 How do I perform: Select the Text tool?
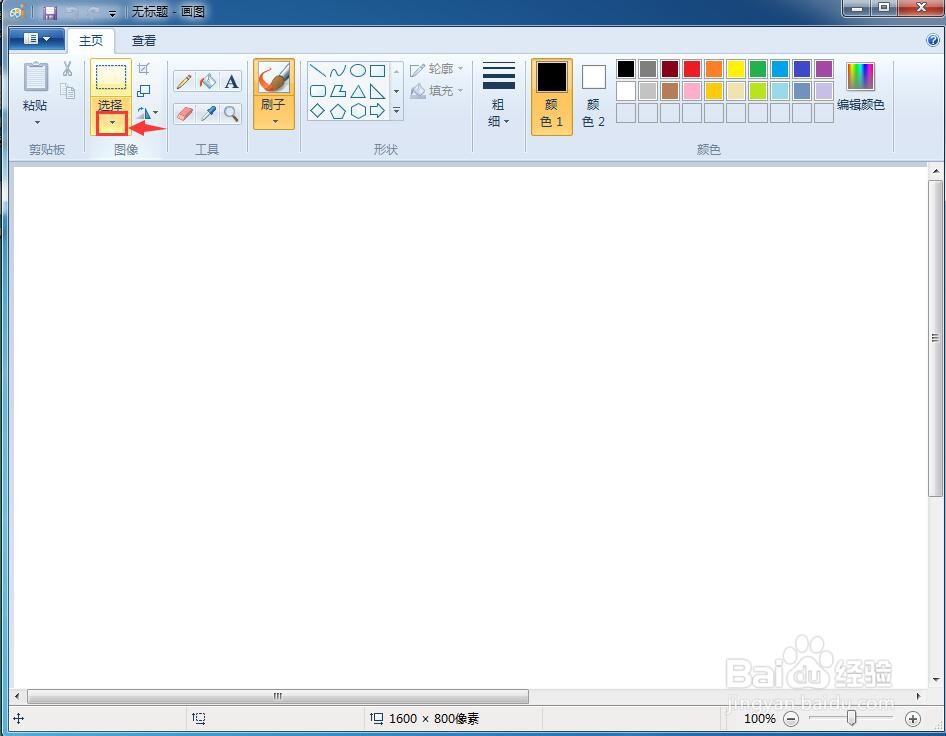tap(231, 81)
